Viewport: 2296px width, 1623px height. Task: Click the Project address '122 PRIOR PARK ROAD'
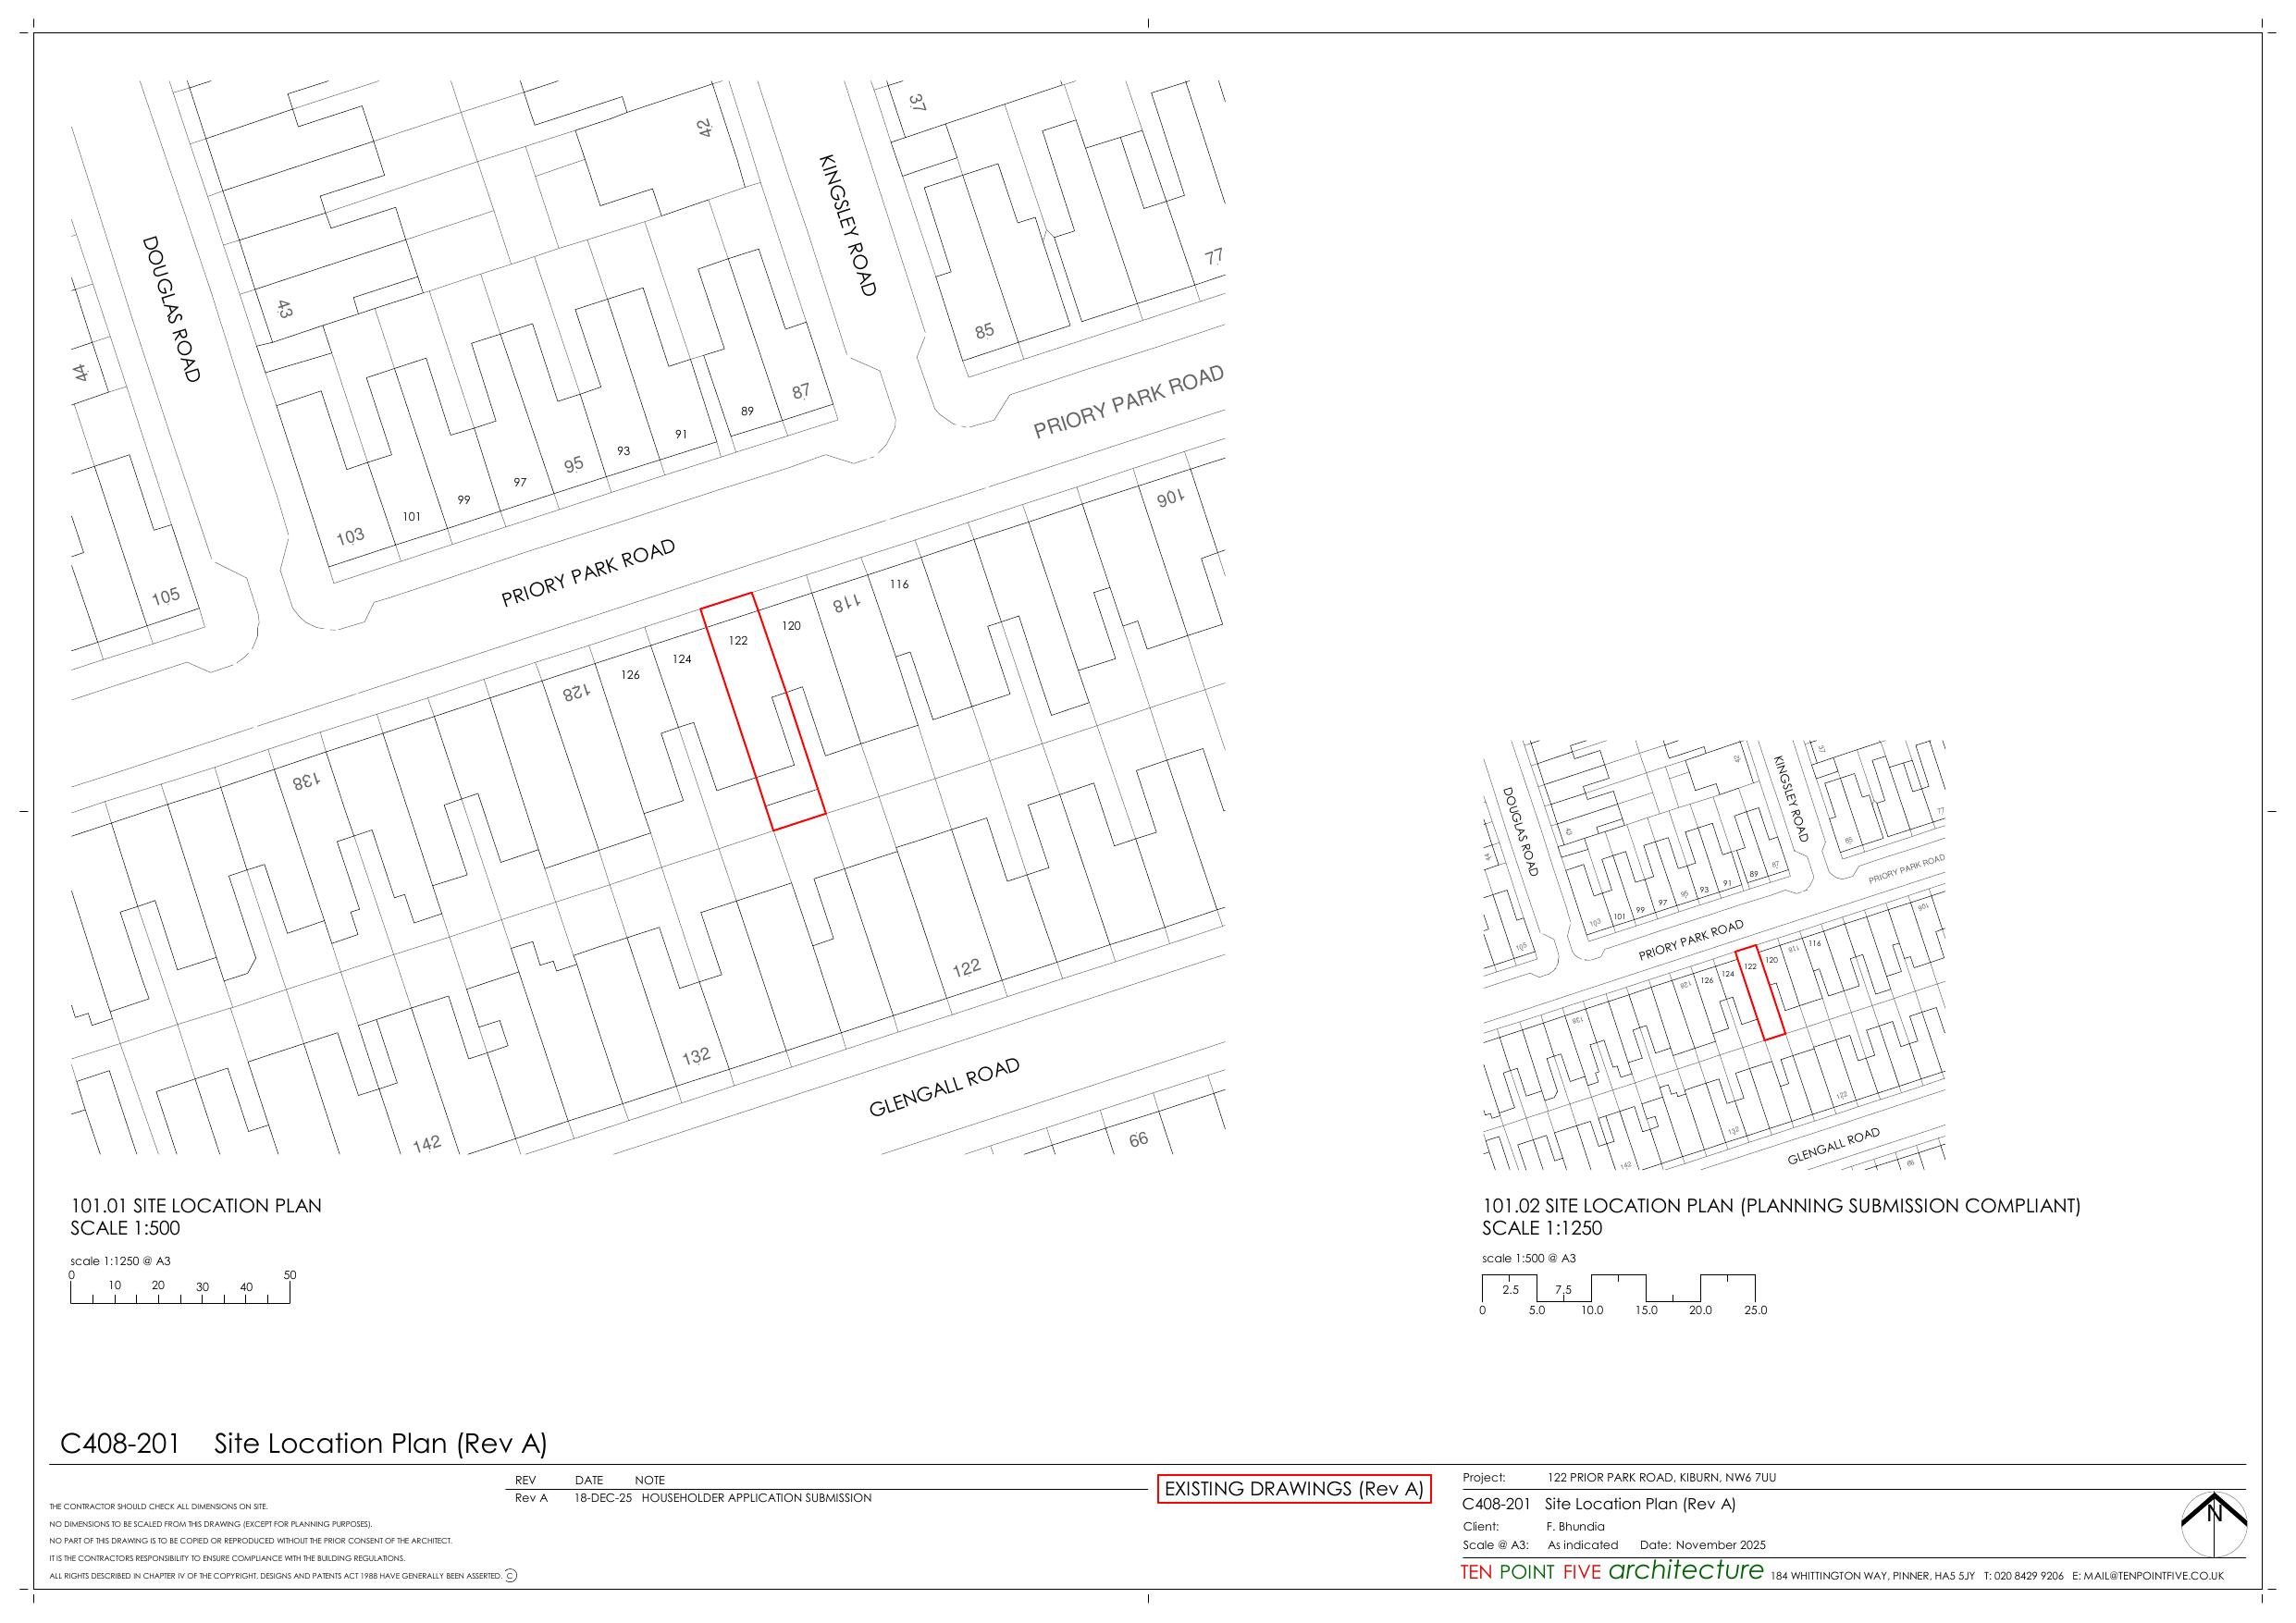click(1661, 1477)
